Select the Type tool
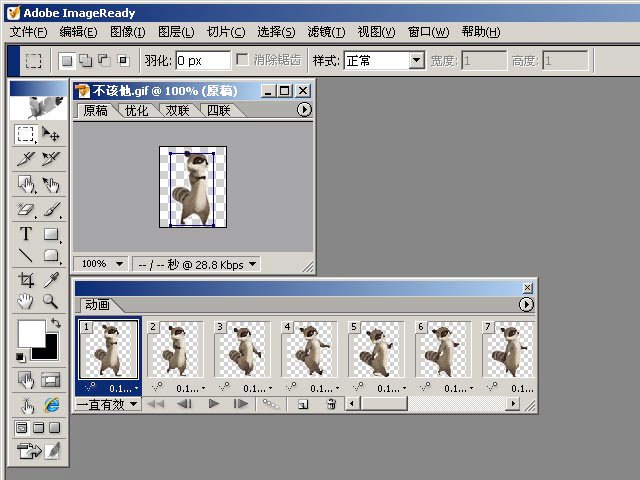640x480 pixels. [x=25, y=234]
